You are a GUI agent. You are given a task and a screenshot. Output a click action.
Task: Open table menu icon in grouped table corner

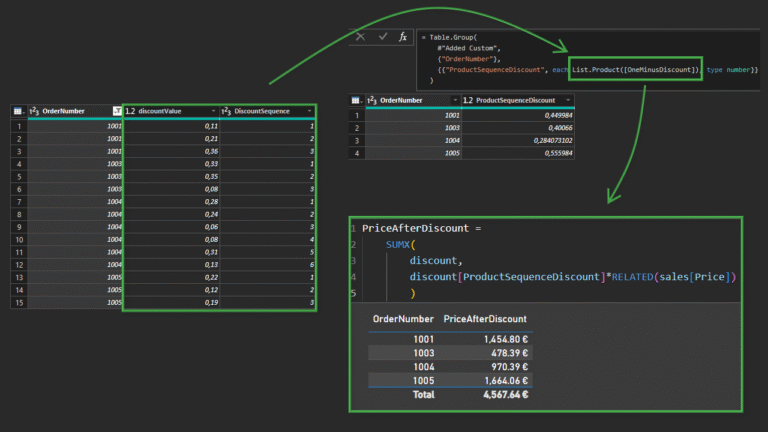(x=357, y=100)
